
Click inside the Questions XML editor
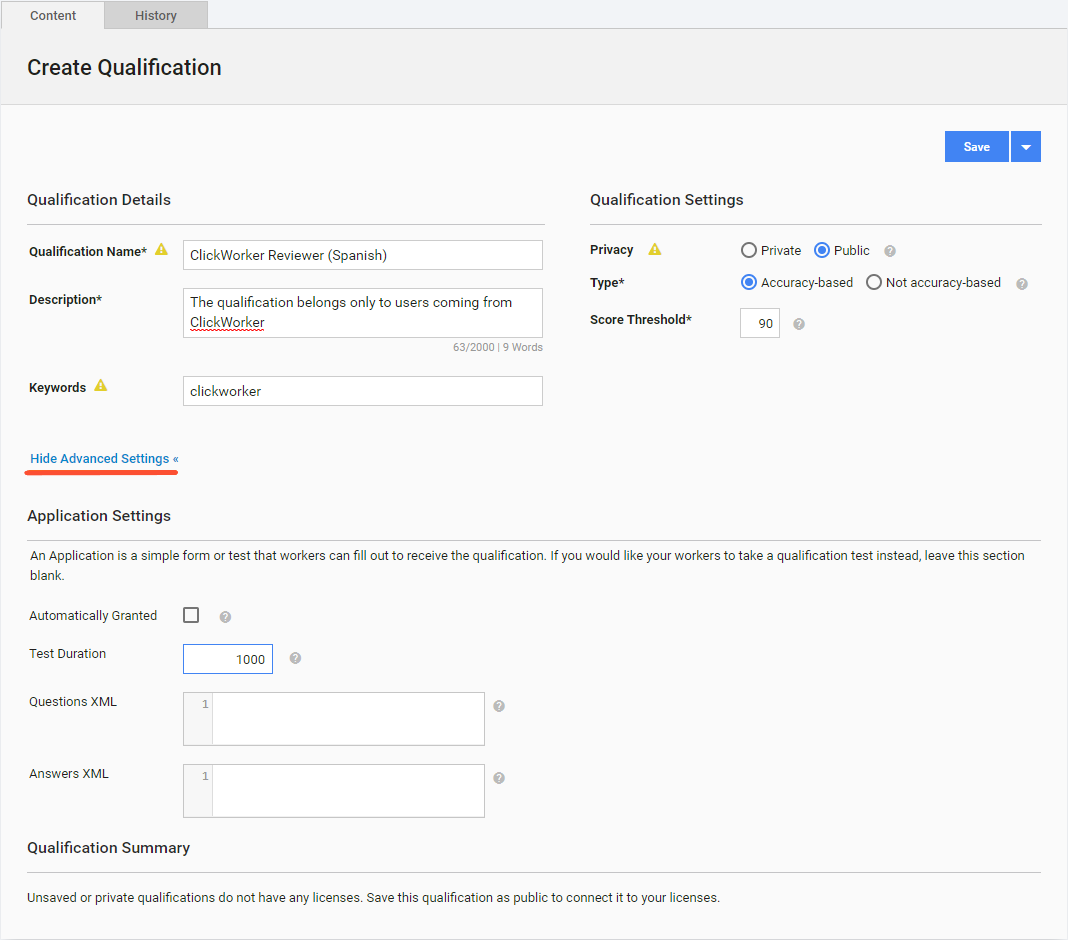(334, 719)
